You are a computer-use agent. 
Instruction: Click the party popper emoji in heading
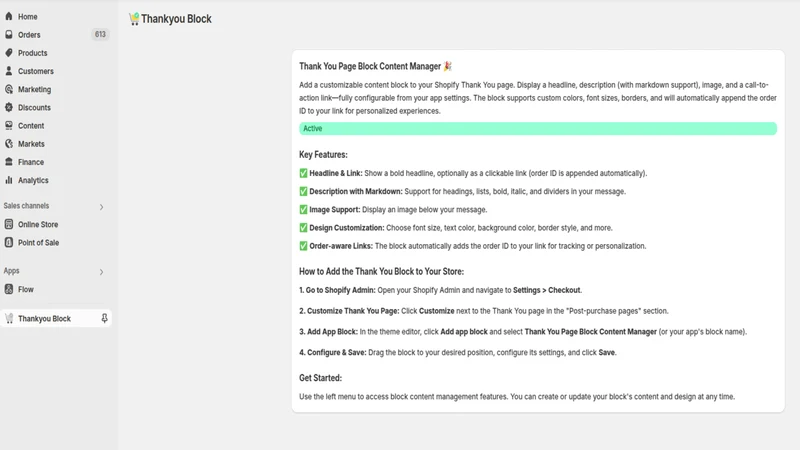(447, 66)
